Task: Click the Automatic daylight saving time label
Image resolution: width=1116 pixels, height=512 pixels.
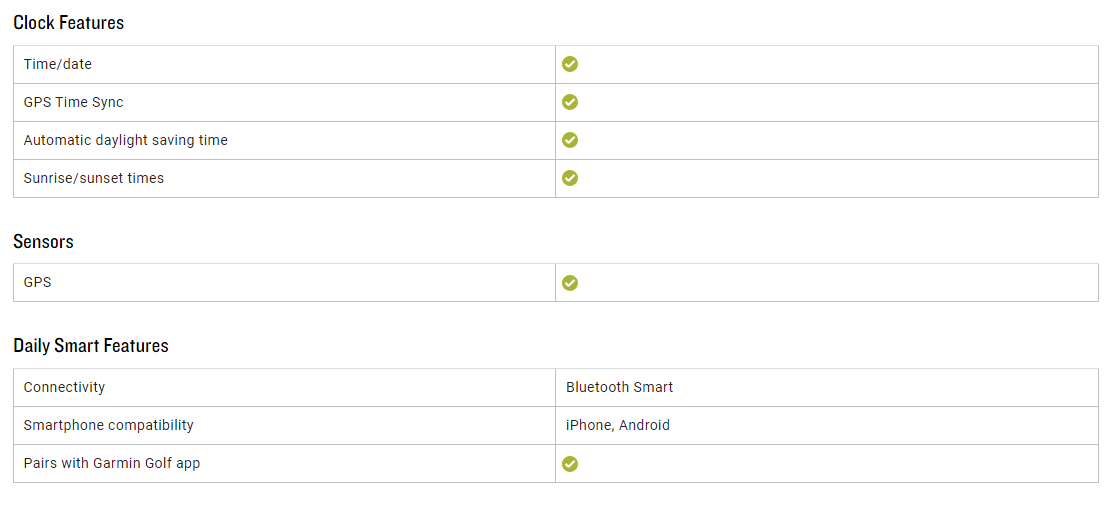Action: tap(126, 140)
